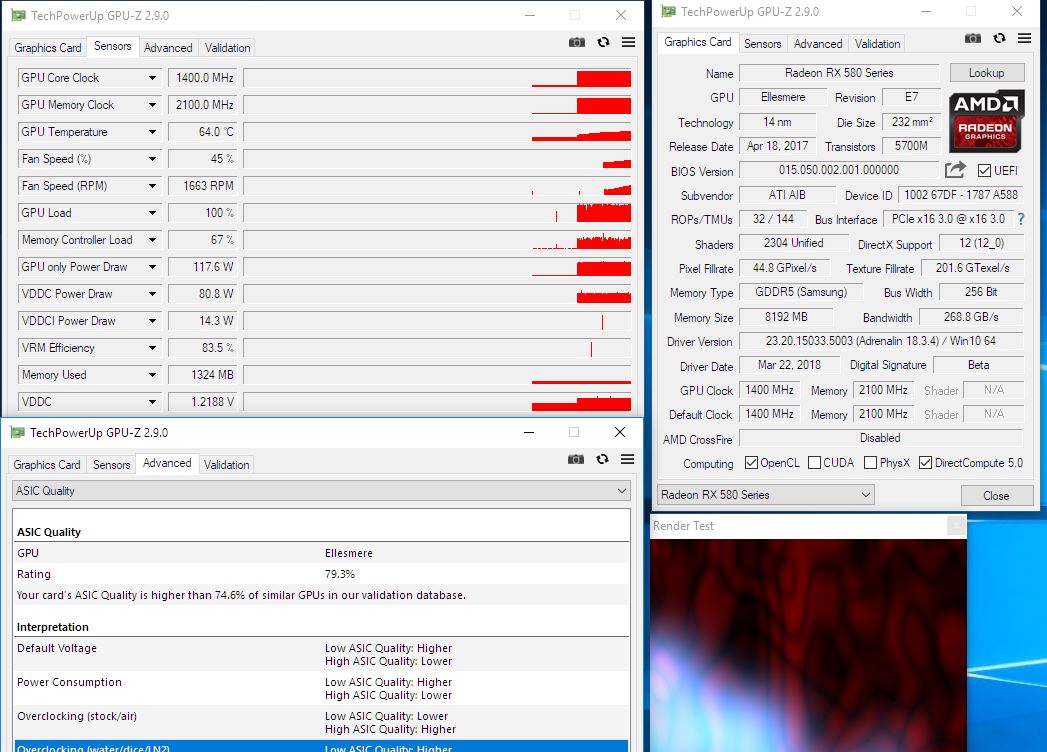1047x752 pixels.
Task: Open the Memory Used sensor dropdown
Action: [152, 375]
